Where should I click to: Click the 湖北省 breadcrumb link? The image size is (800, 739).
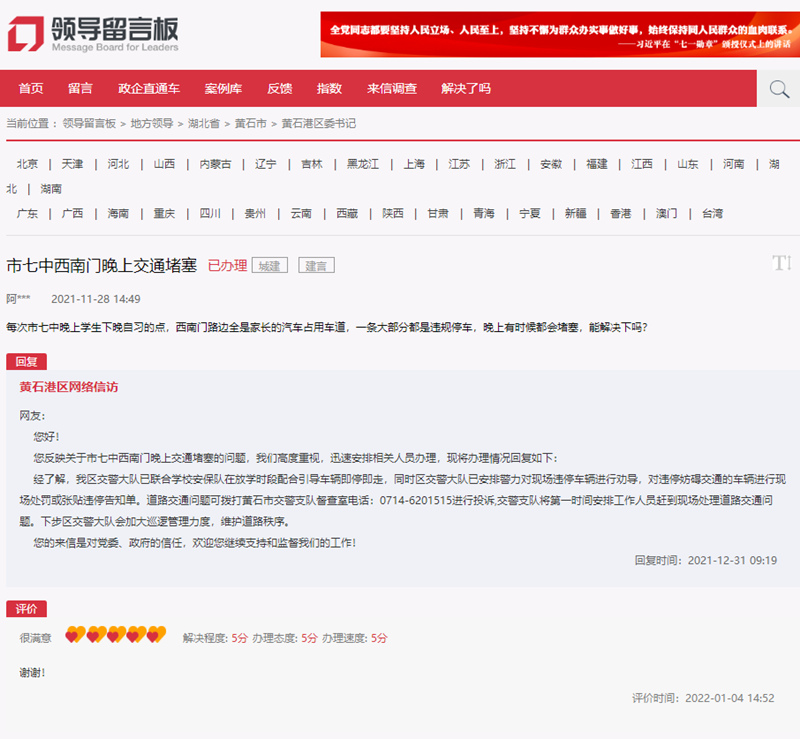coord(204,124)
